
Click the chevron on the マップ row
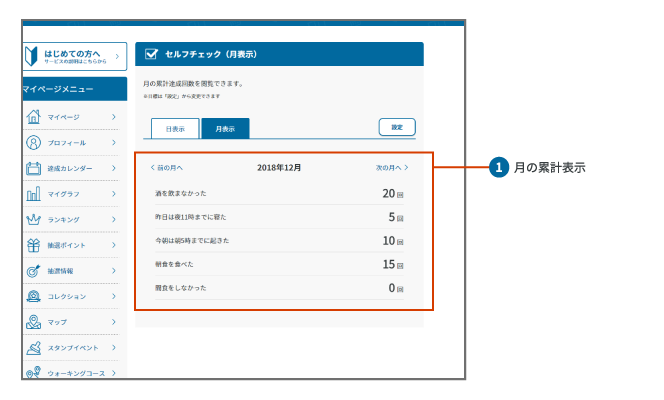point(113,322)
